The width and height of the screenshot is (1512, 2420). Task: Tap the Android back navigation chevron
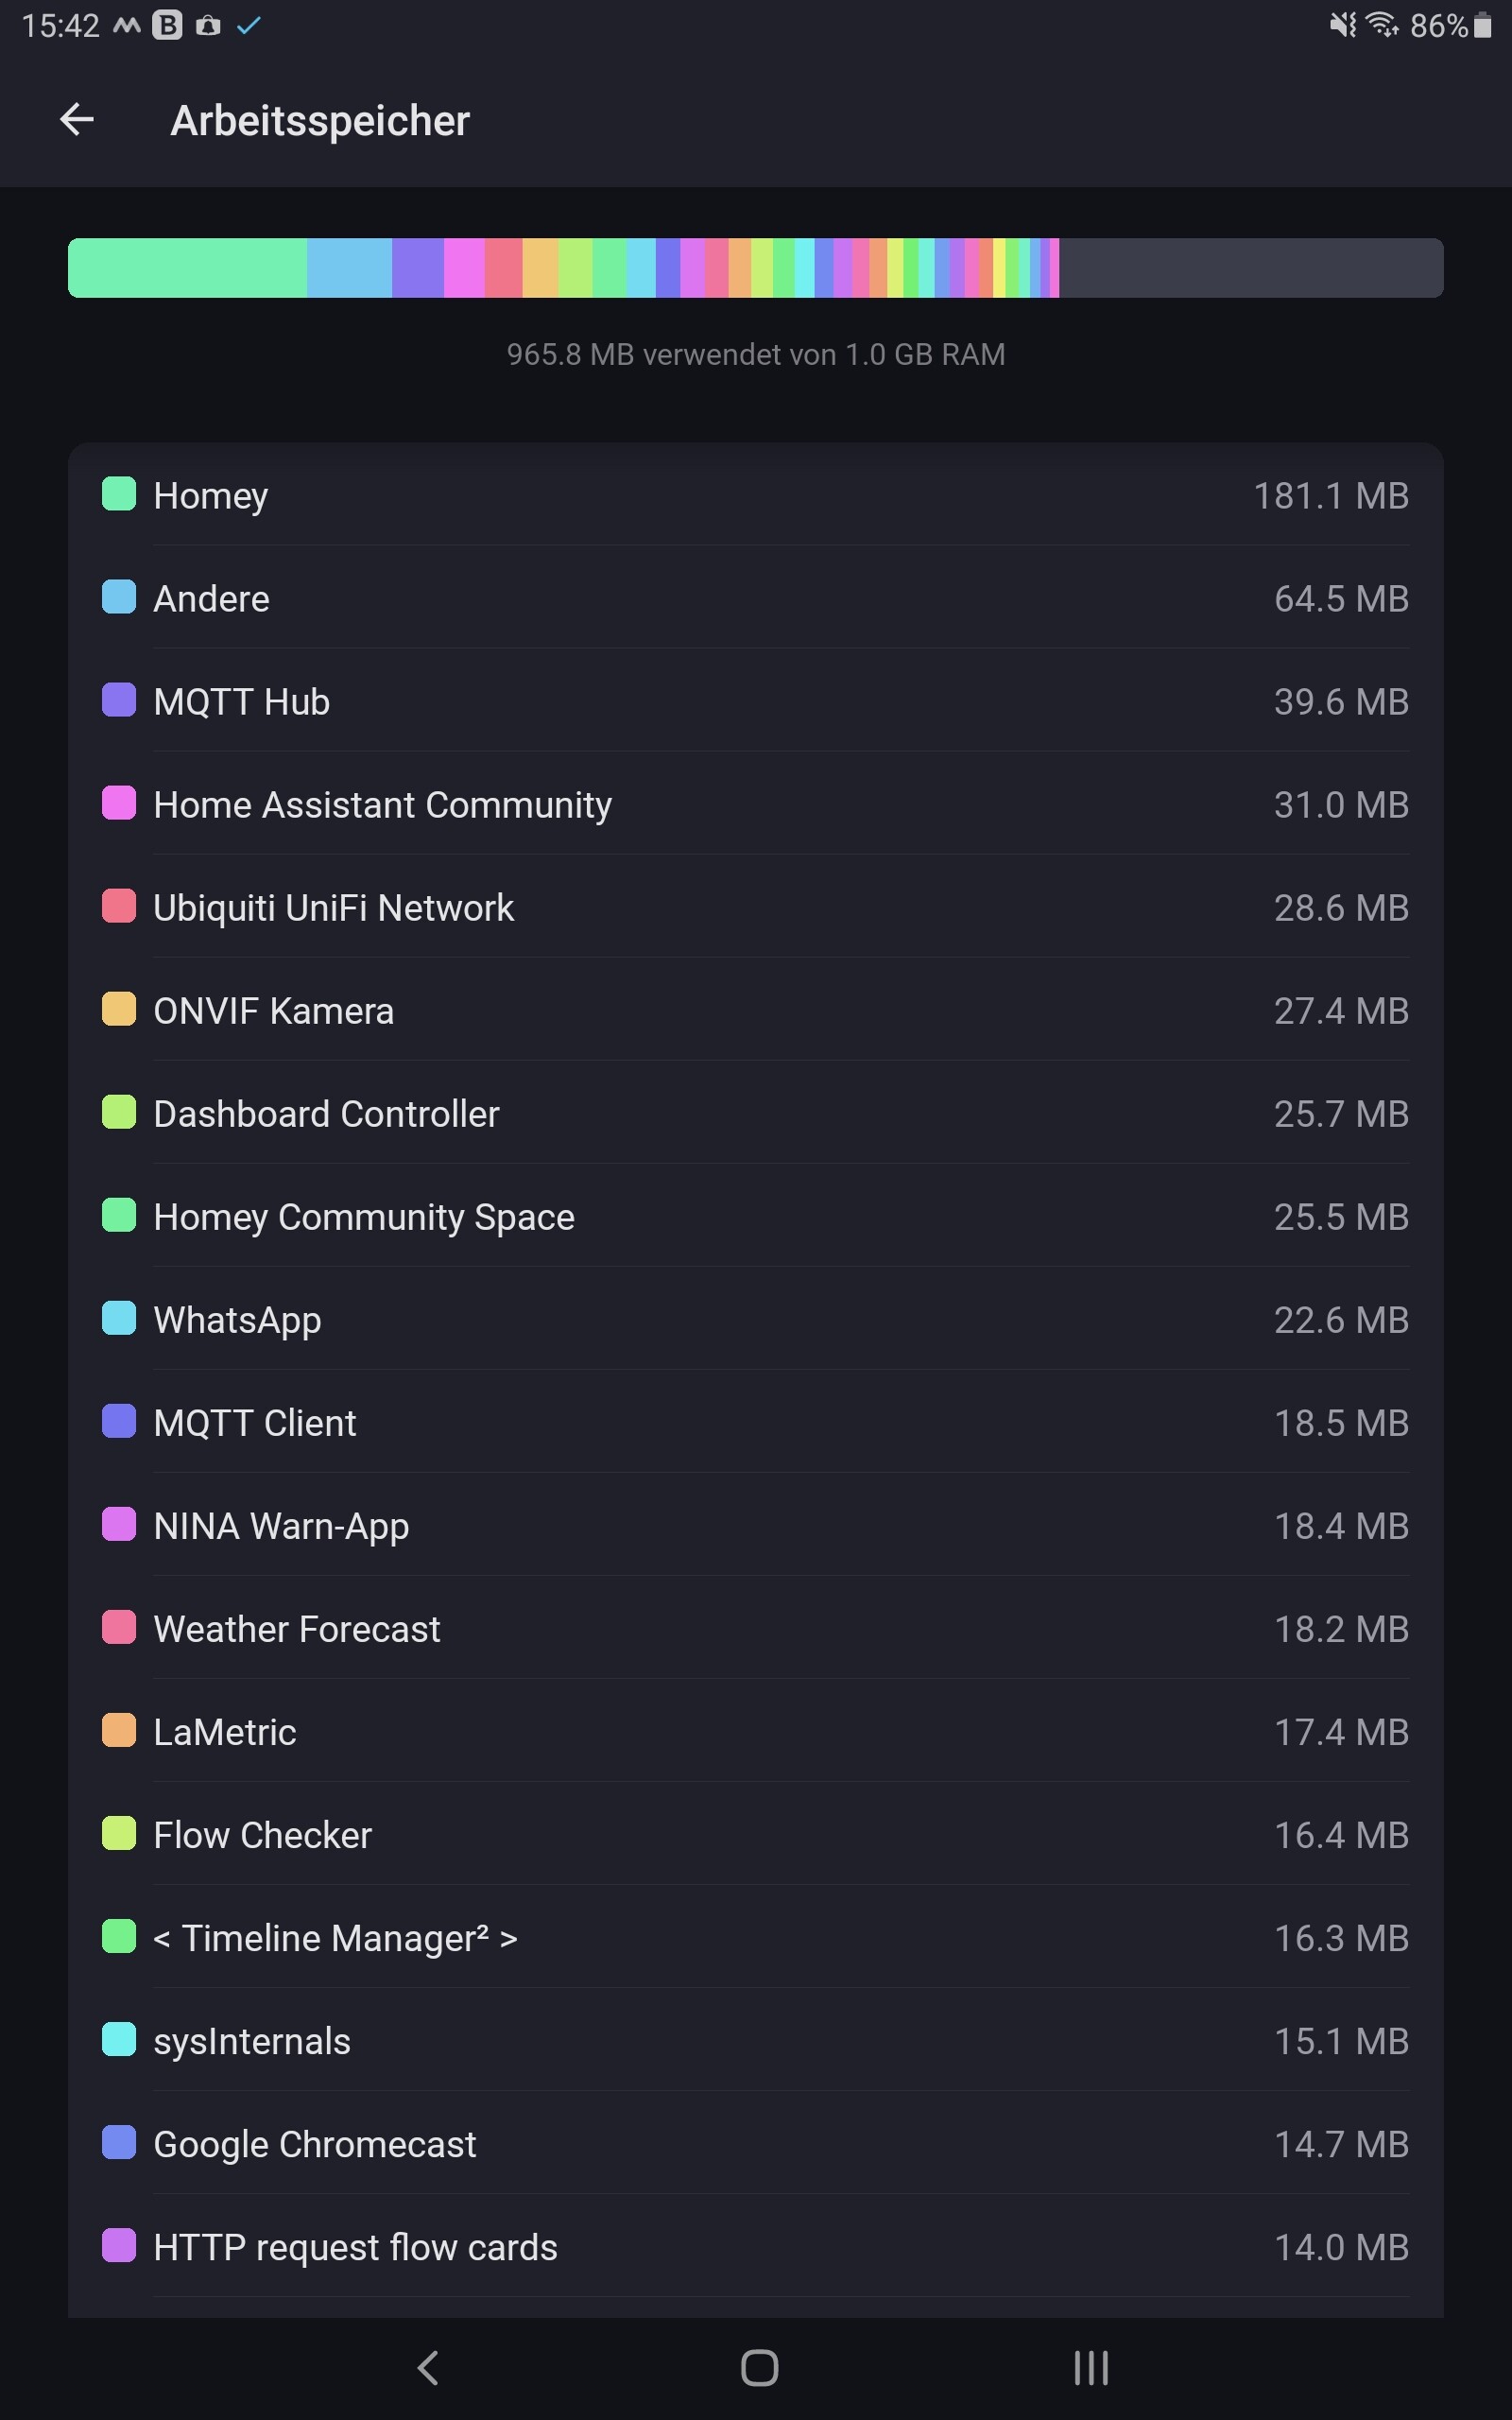pos(428,2367)
